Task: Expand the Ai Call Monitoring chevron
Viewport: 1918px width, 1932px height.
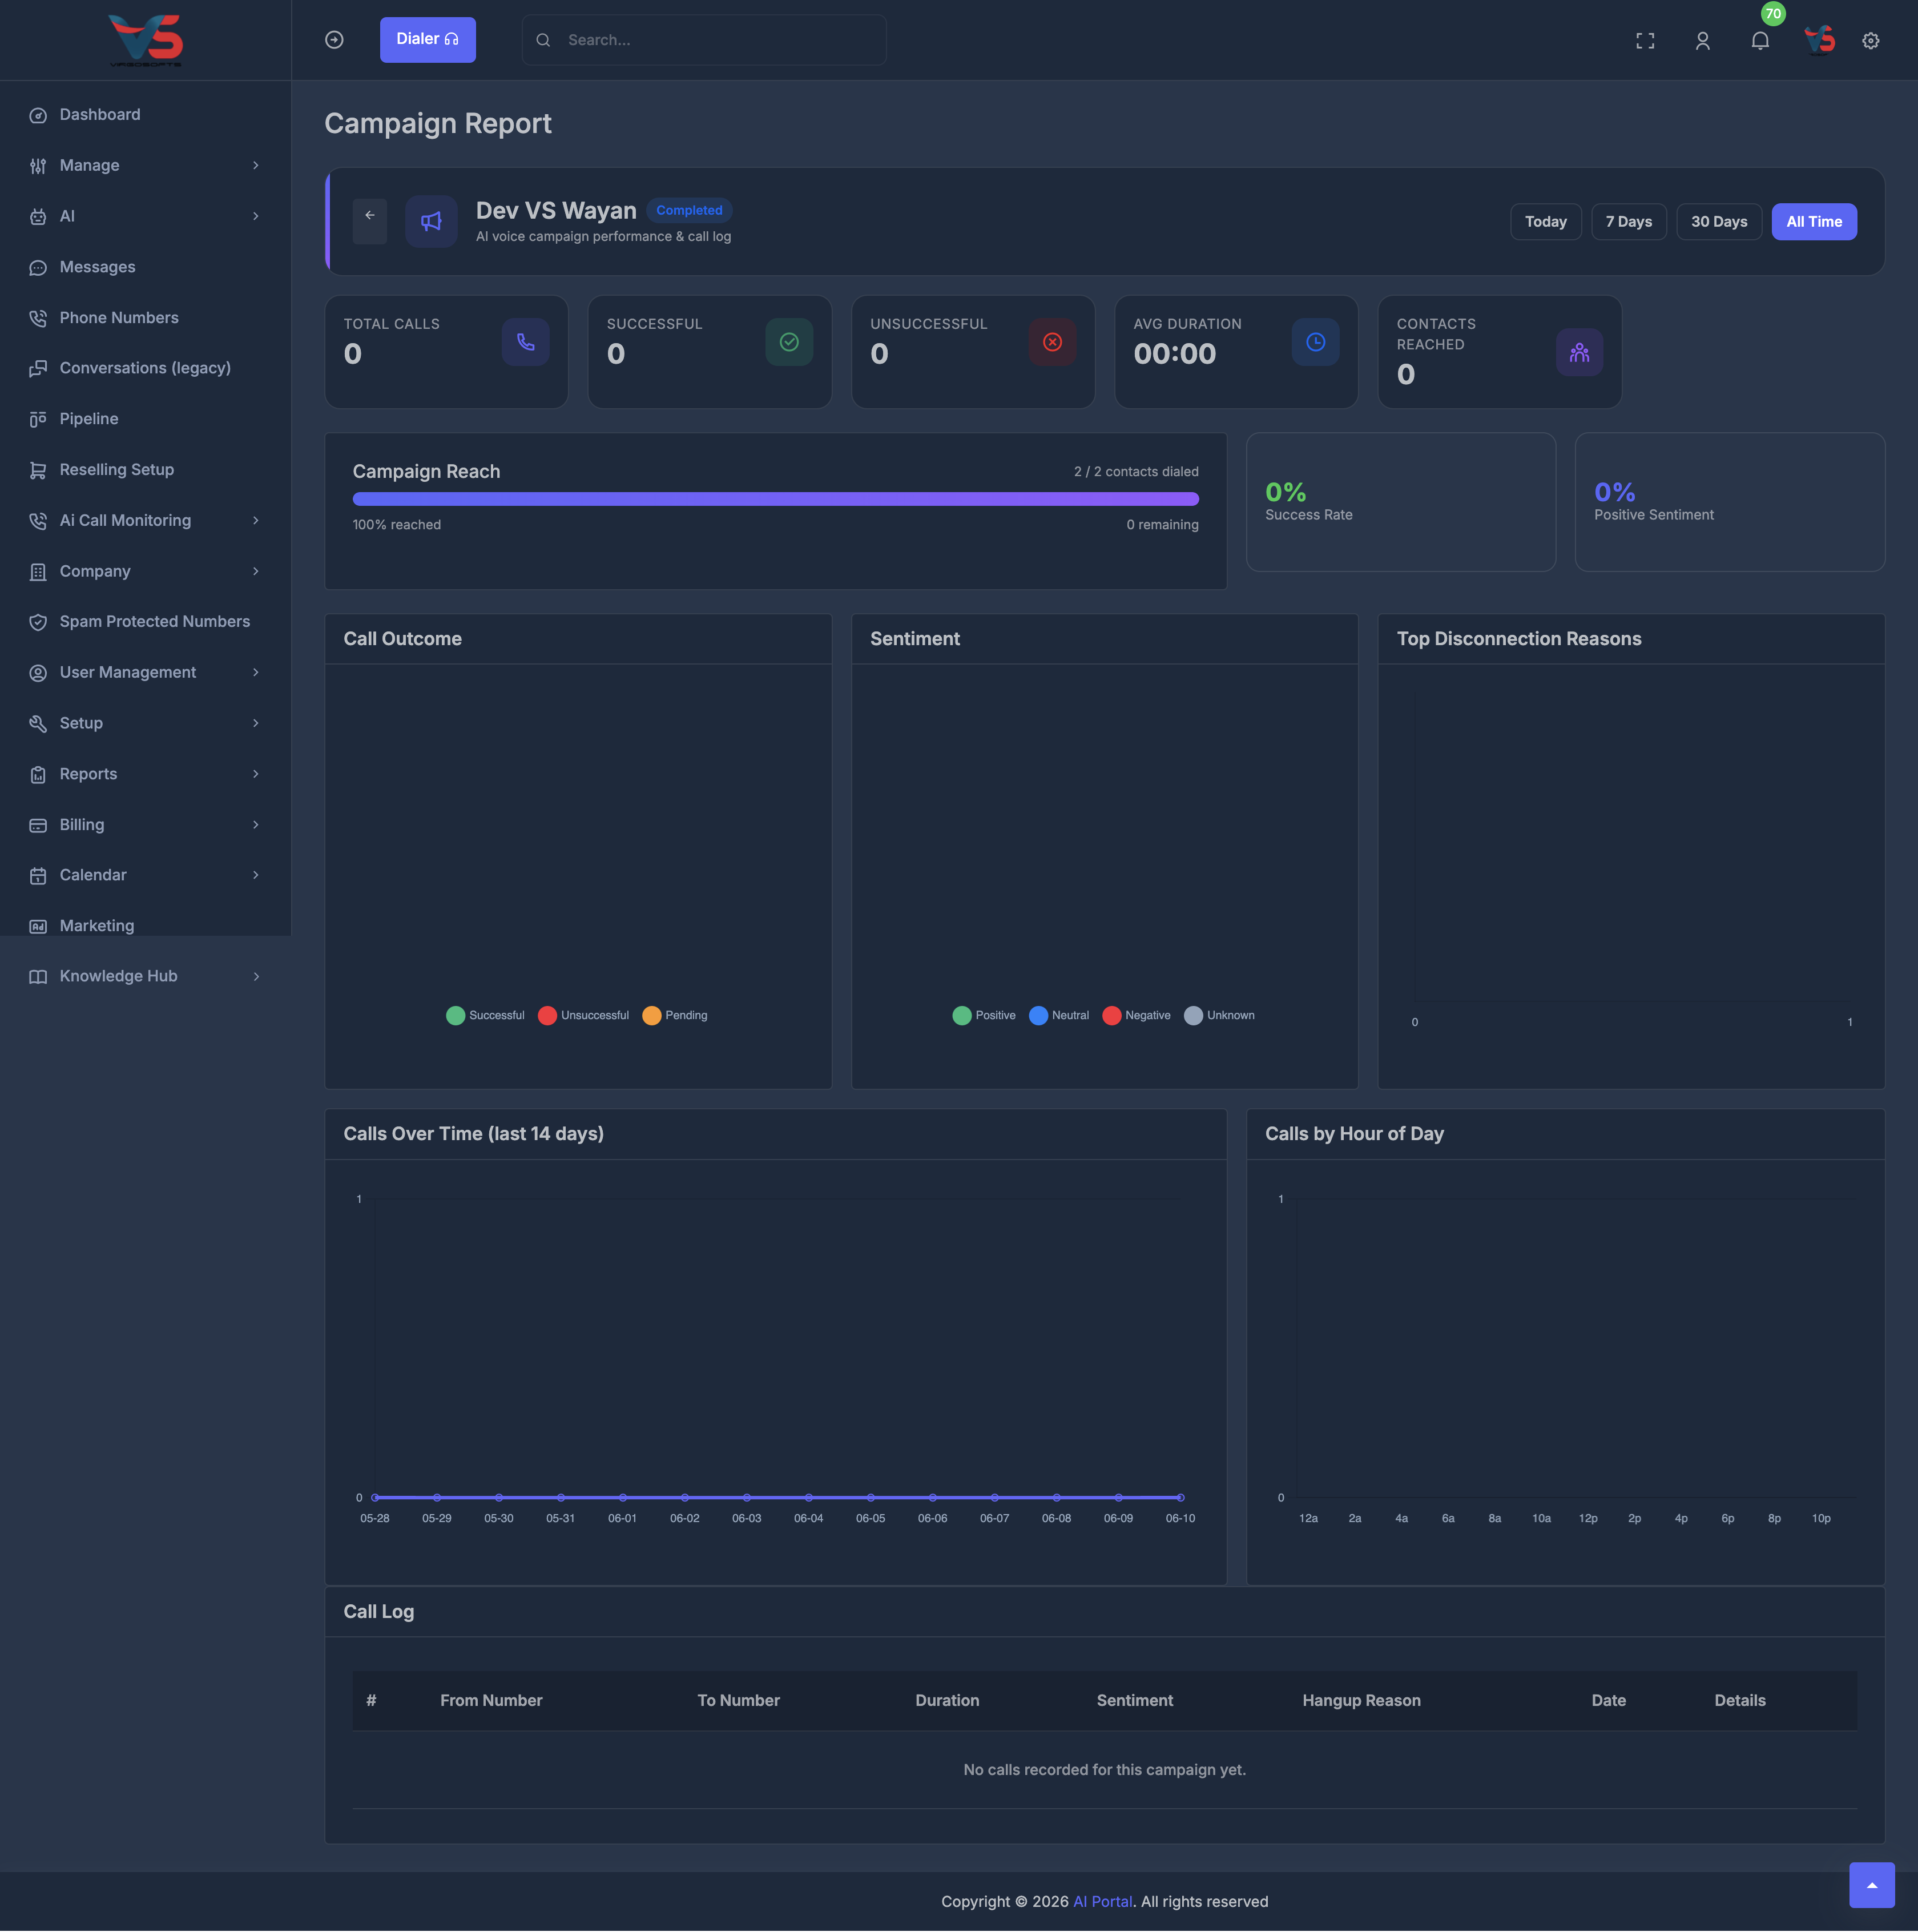Action: 255,520
